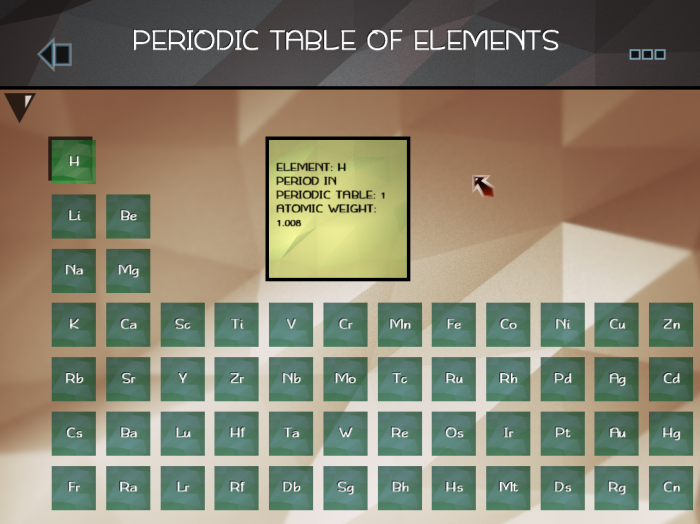Screen dimensions: 700x524
Task: Choose the Lr element tile
Action: tap(183, 488)
